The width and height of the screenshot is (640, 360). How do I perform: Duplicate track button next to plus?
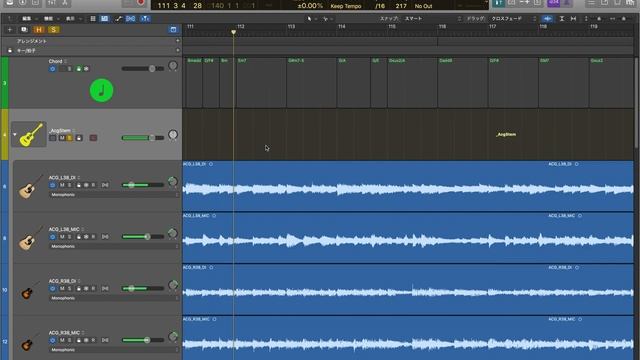pyautogui.click(x=24, y=30)
